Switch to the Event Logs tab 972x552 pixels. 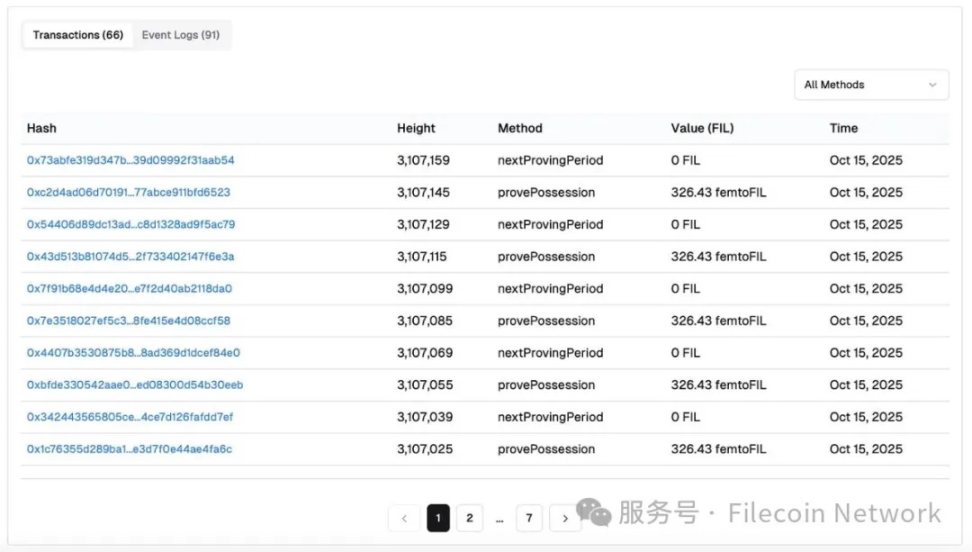[180, 35]
